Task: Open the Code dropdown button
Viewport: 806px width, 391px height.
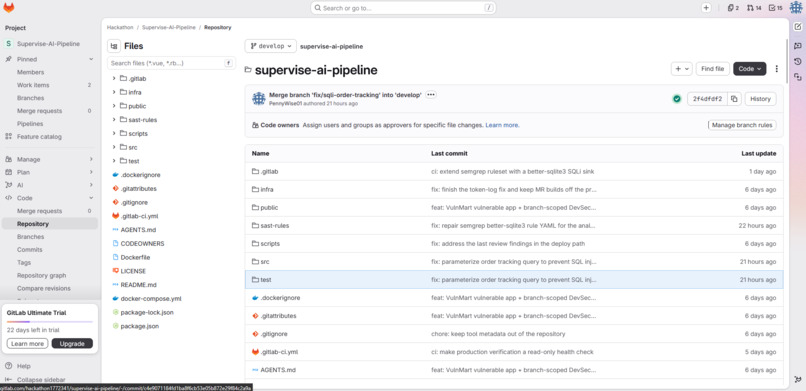Action: click(x=749, y=69)
